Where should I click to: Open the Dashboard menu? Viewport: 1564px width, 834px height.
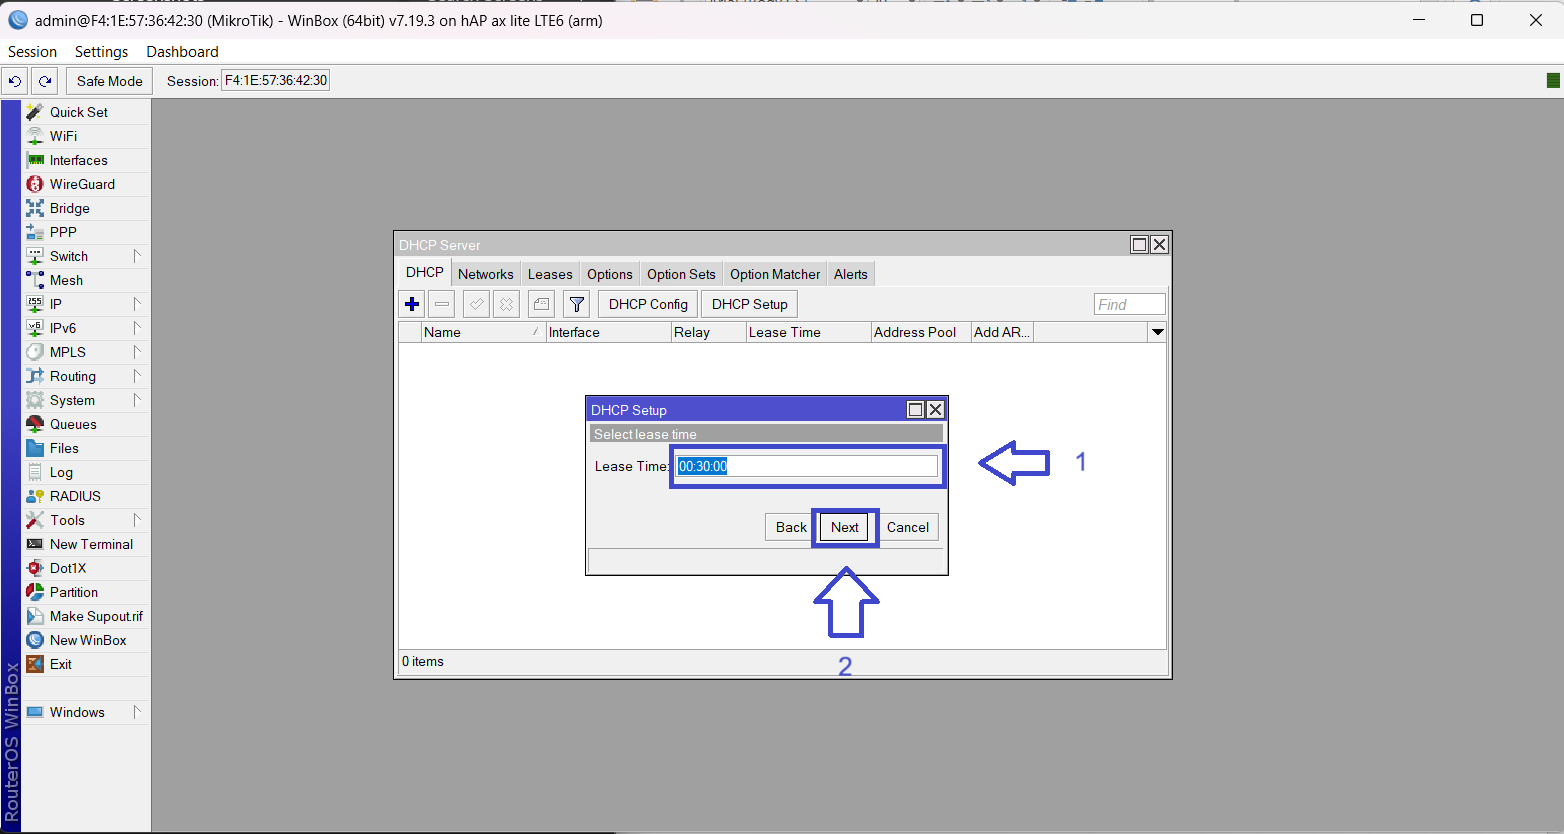tap(182, 52)
